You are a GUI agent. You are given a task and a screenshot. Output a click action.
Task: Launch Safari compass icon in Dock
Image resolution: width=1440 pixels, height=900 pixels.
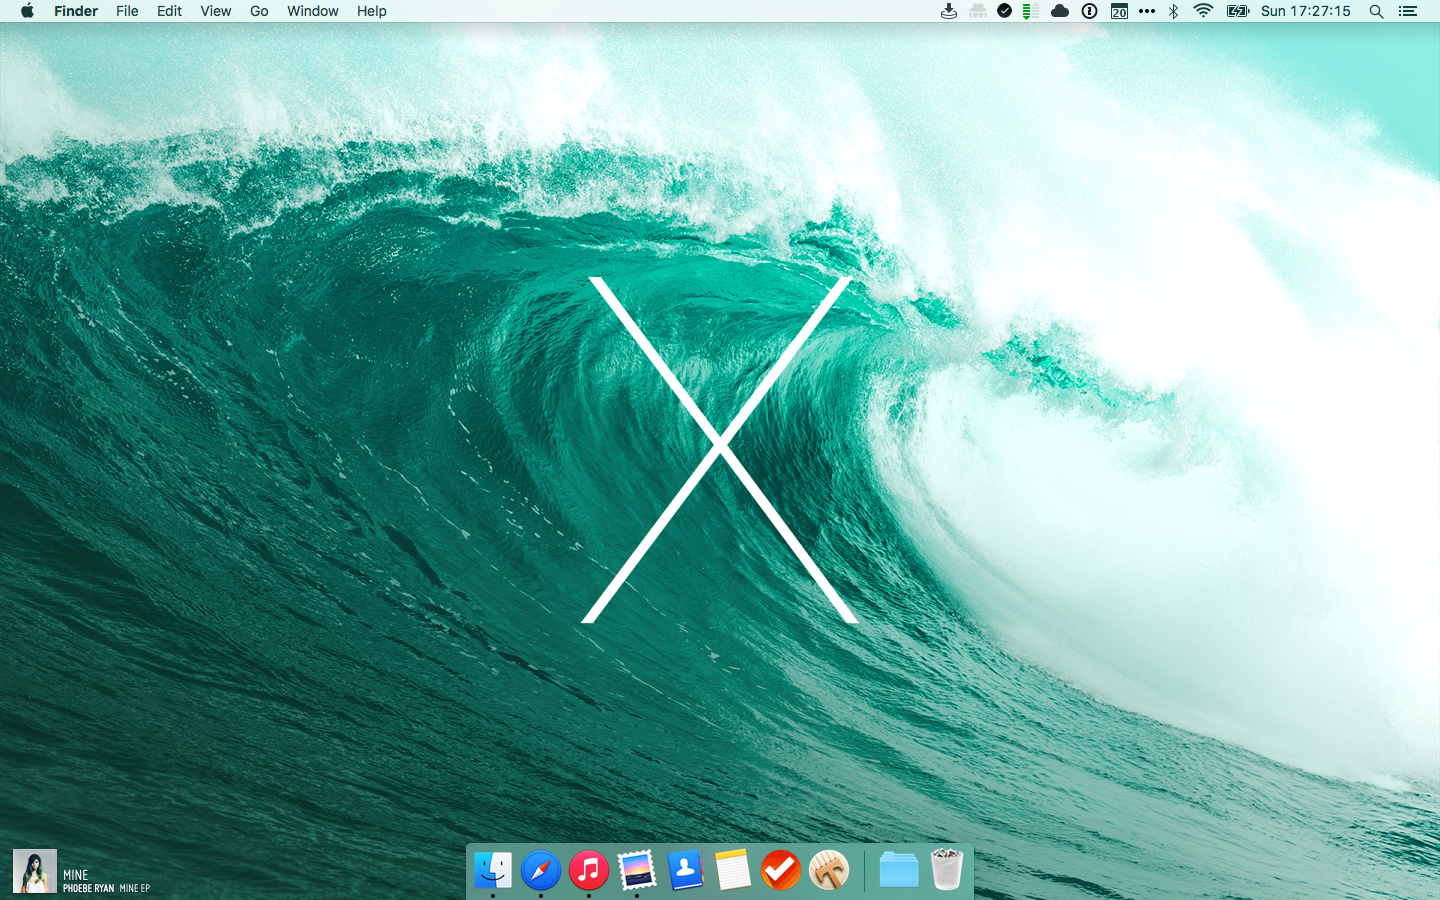(541, 870)
